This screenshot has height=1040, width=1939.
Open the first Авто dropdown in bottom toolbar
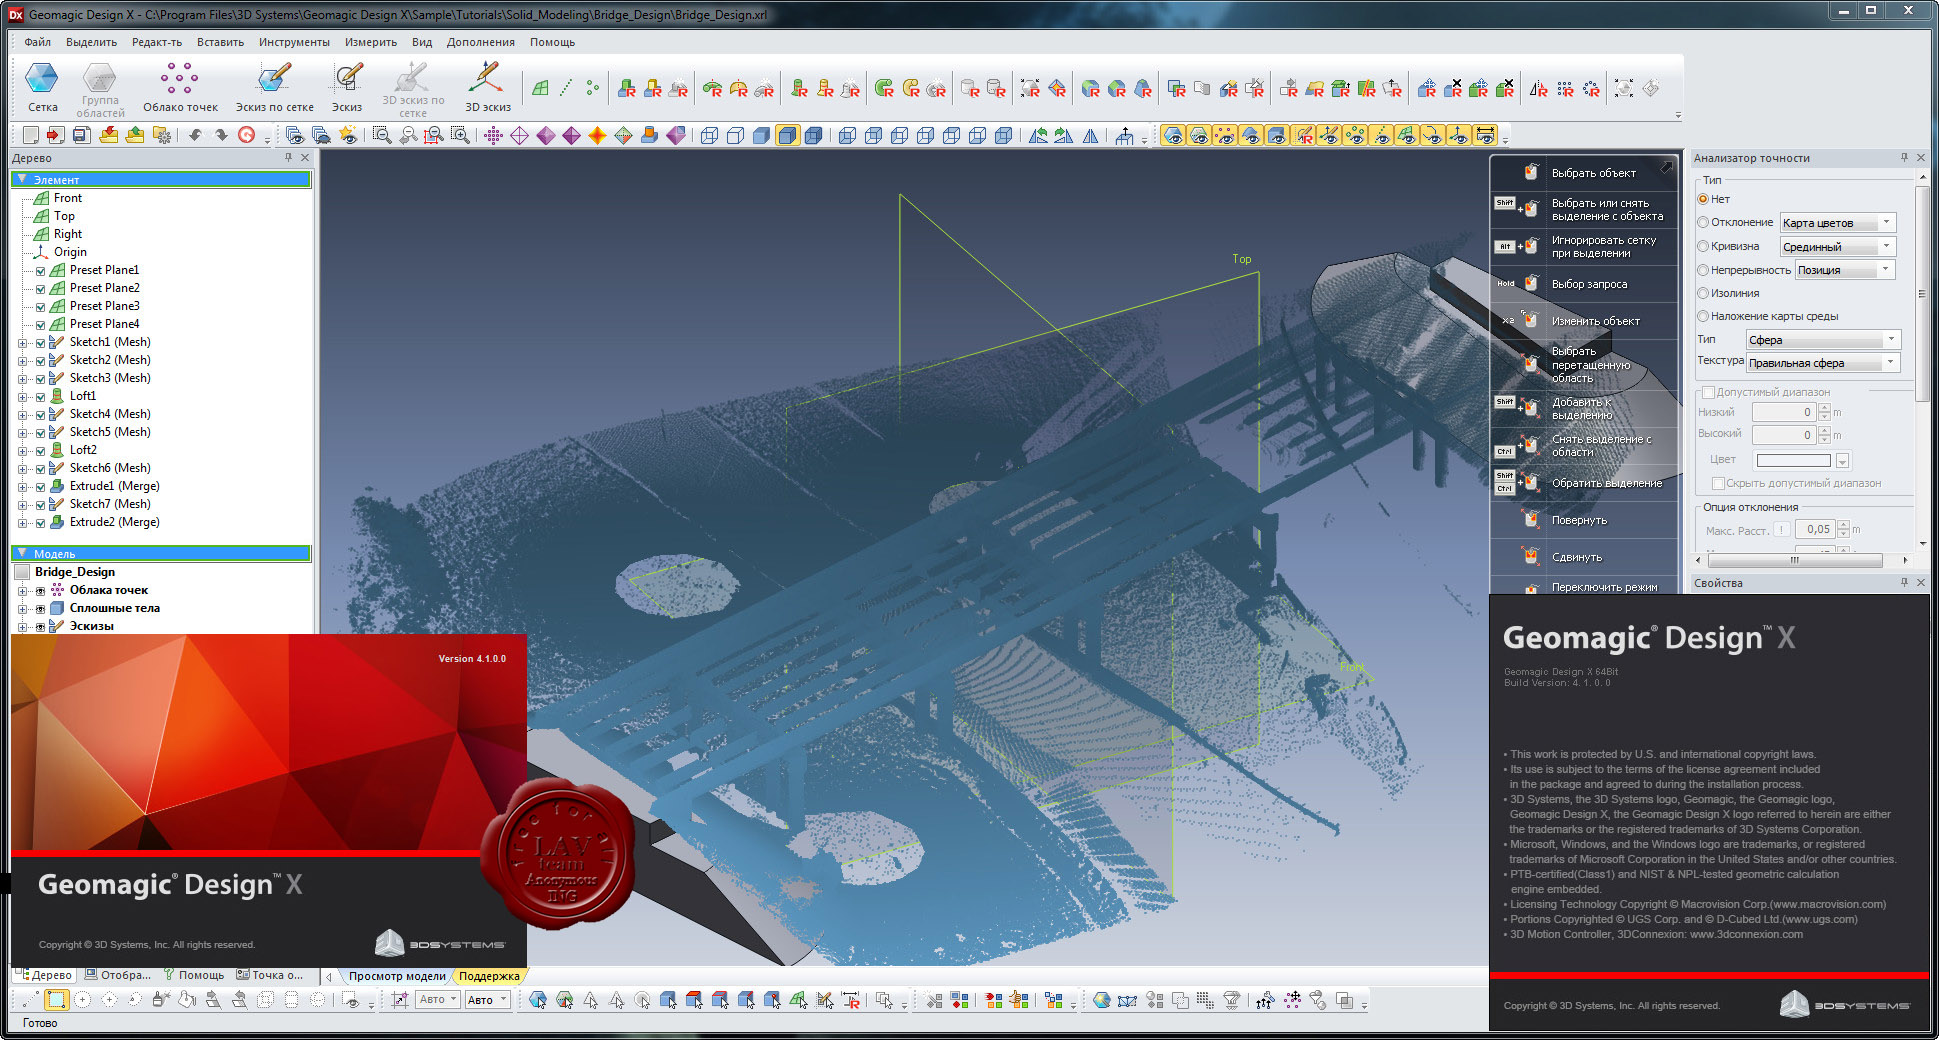(438, 999)
